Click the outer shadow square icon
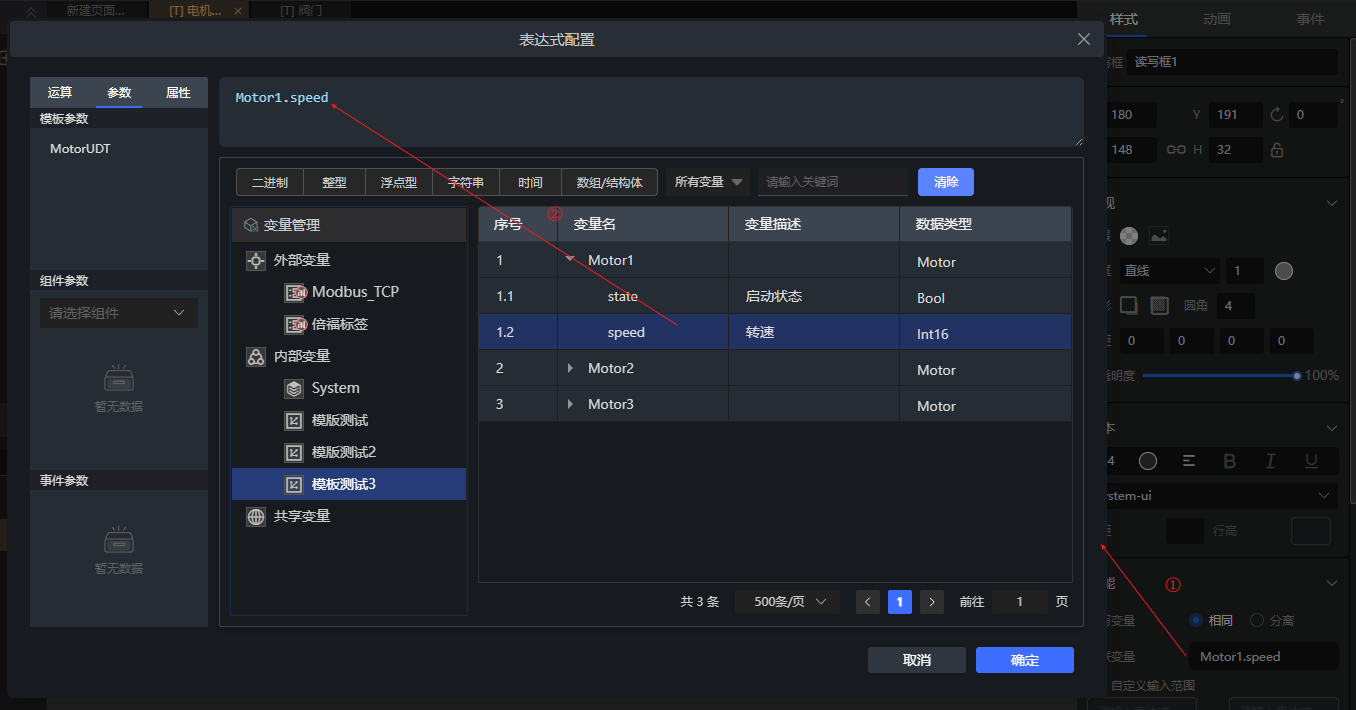This screenshot has height=710, width=1356. pyautogui.click(x=1128, y=305)
